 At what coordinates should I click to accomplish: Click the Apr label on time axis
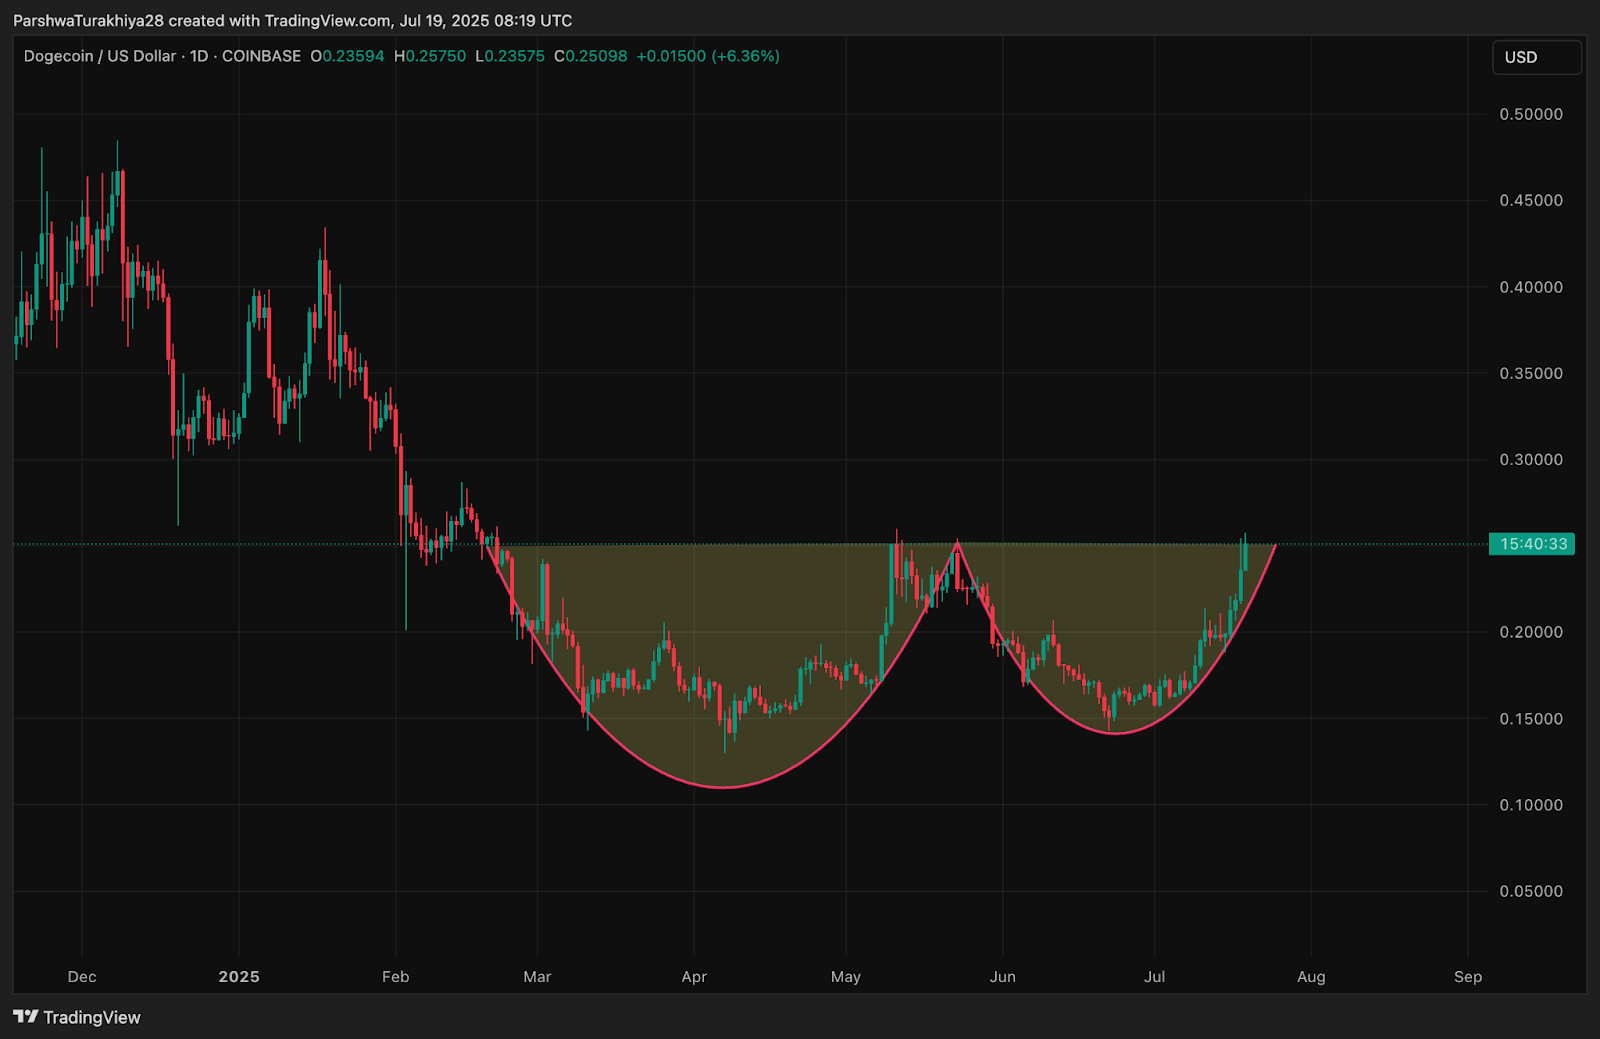tap(694, 977)
